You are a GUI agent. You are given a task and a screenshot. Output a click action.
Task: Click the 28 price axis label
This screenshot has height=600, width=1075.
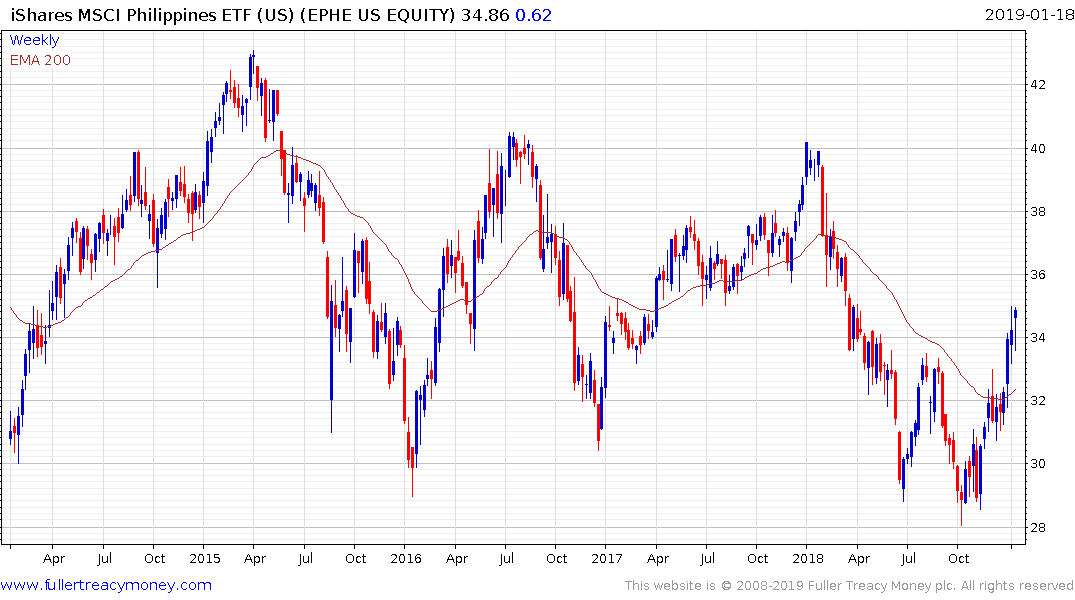[1038, 527]
